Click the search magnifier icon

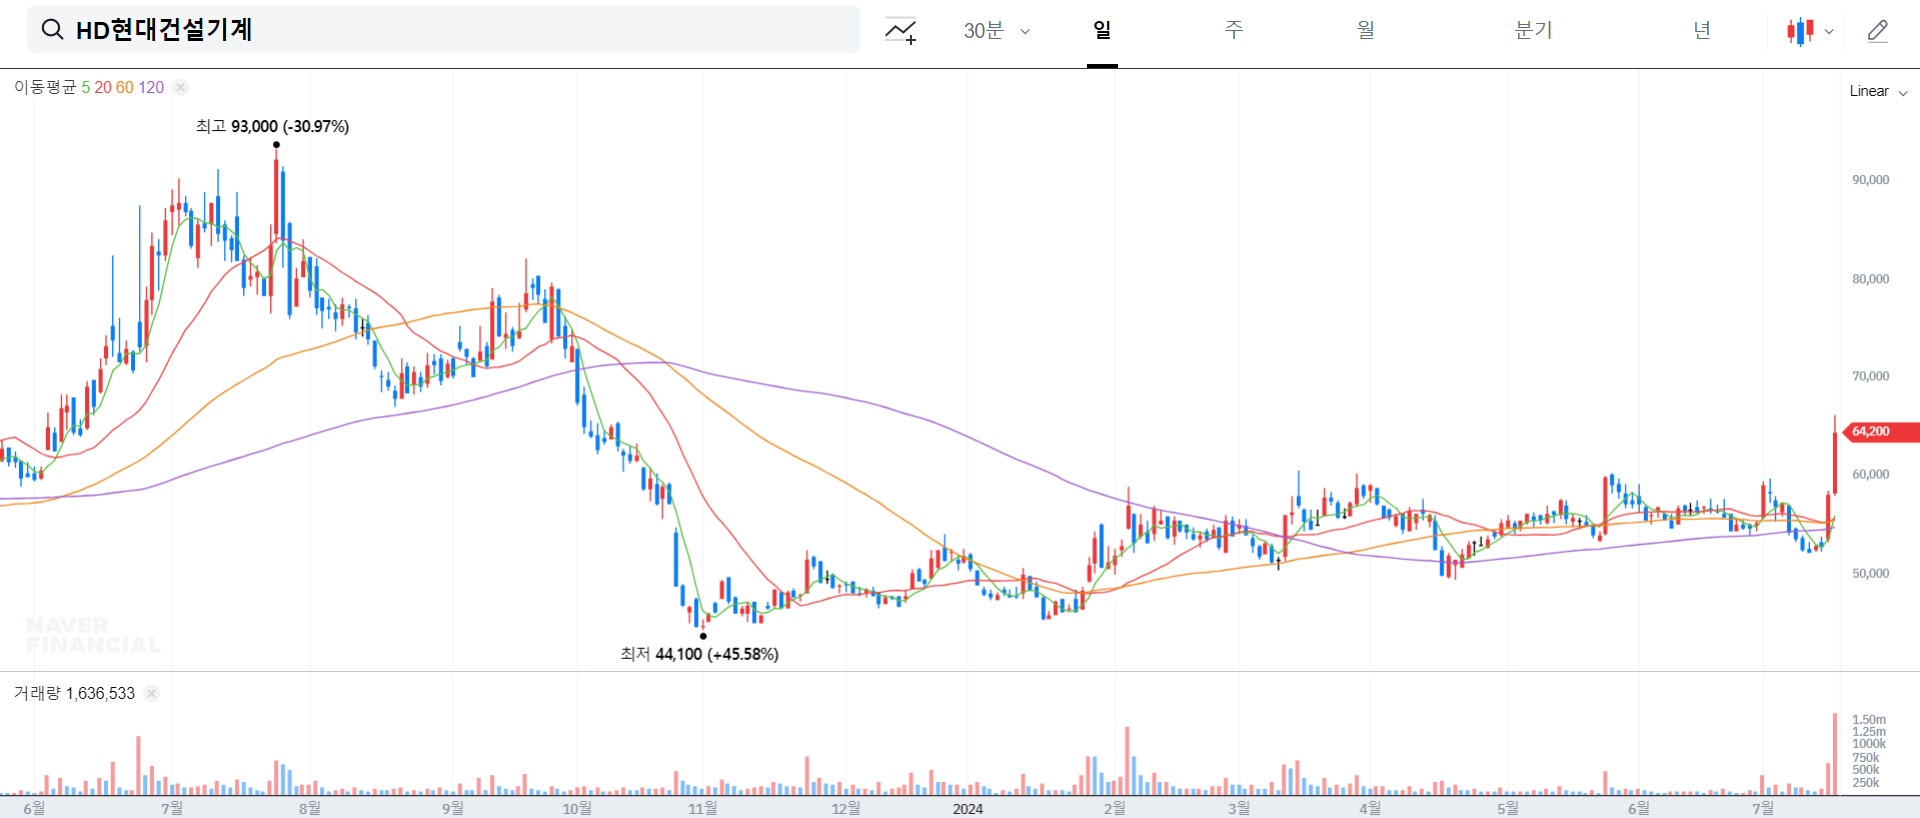tap(52, 30)
